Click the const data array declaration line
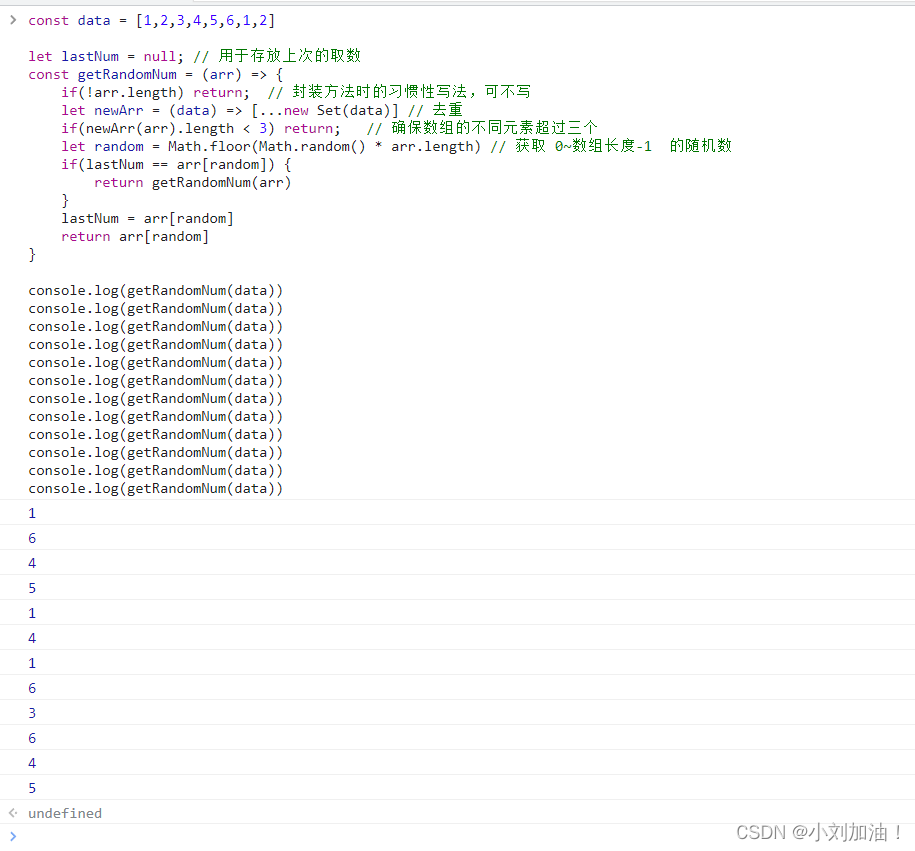The height and width of the screenshot is (851, 915). click(x=151, y=20)
